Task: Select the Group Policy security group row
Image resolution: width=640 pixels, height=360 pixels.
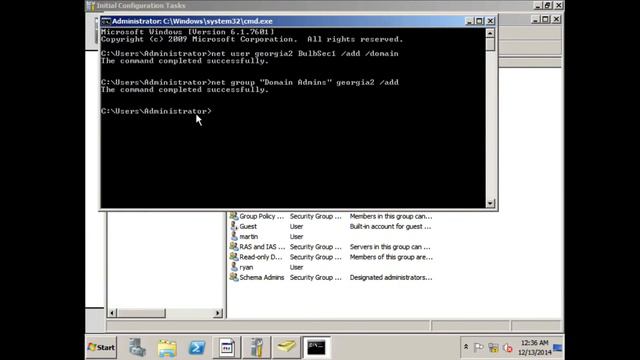Action: (x=331, y=216)
